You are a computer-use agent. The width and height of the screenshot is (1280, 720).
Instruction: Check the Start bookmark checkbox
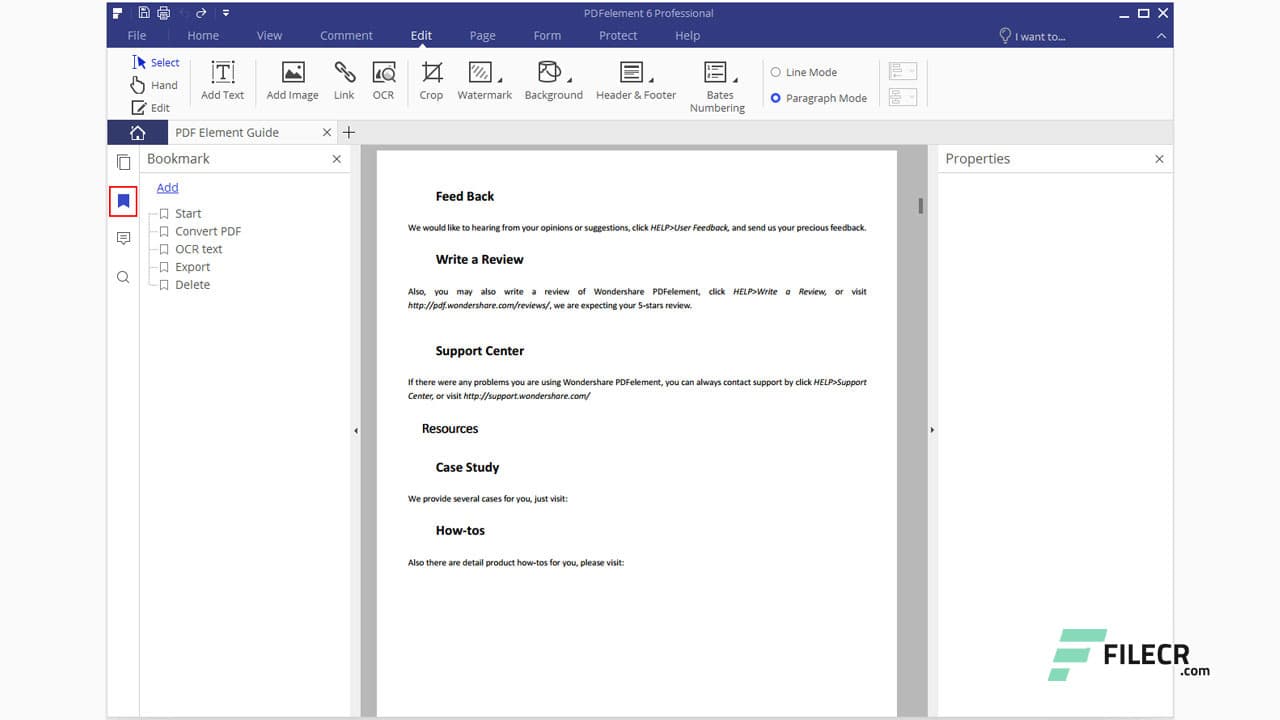163,213
